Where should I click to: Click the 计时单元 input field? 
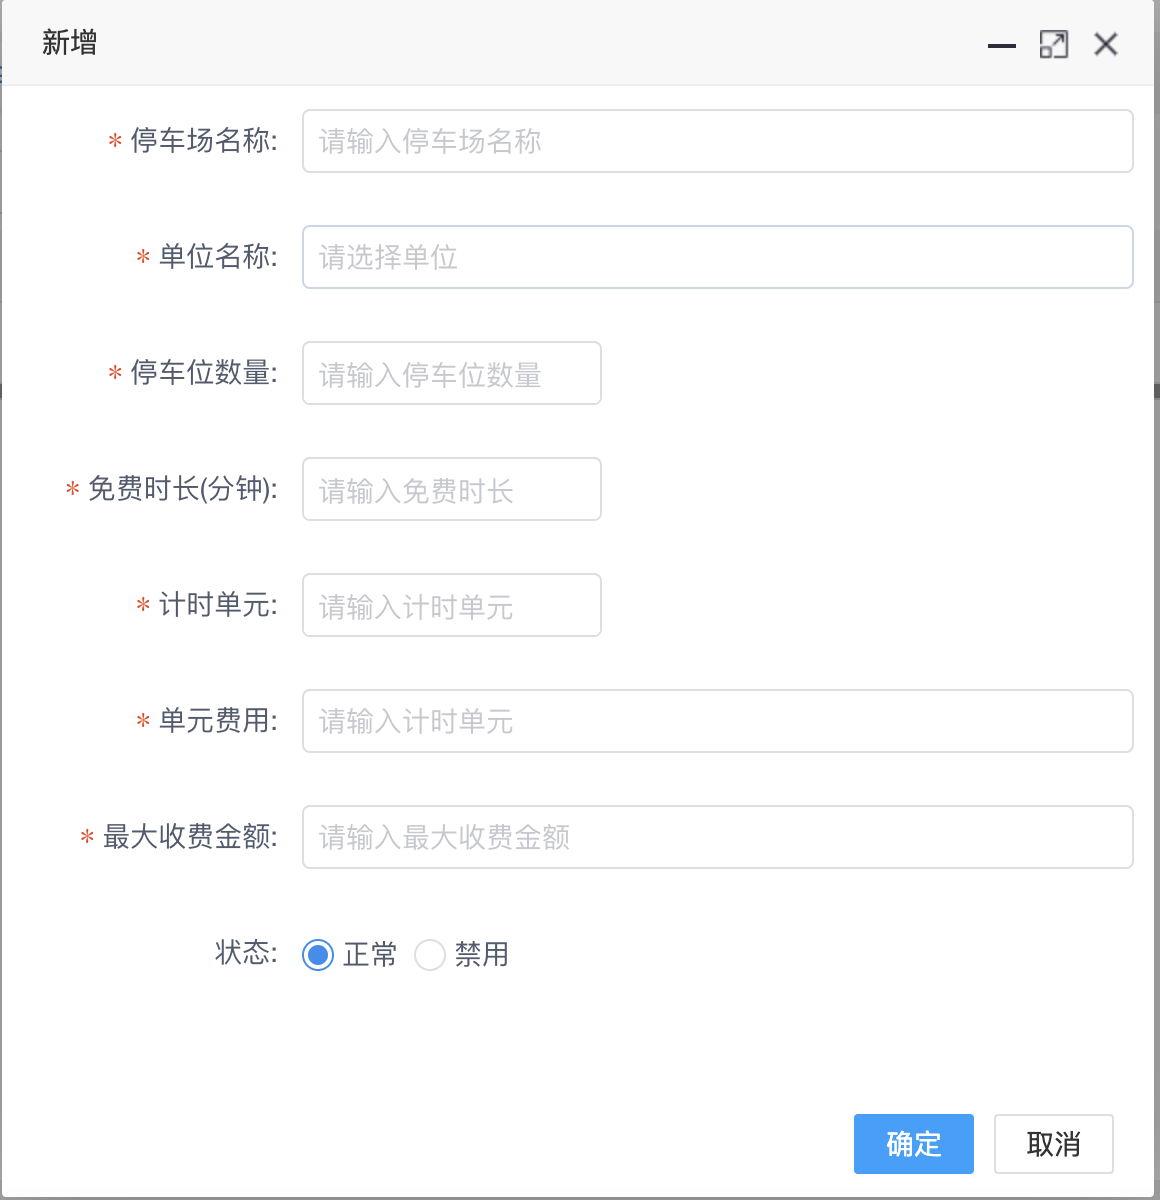tap(451, 605)
